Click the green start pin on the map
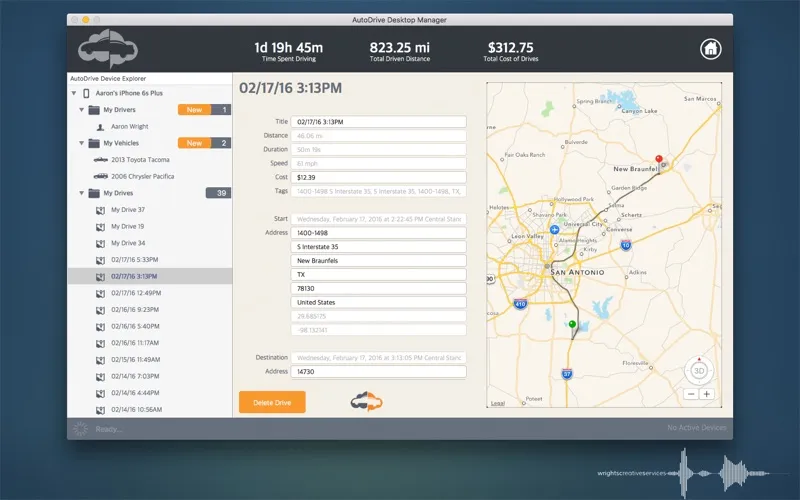The height and width of the screenshot is (500, 800). (x=572, y=324)
